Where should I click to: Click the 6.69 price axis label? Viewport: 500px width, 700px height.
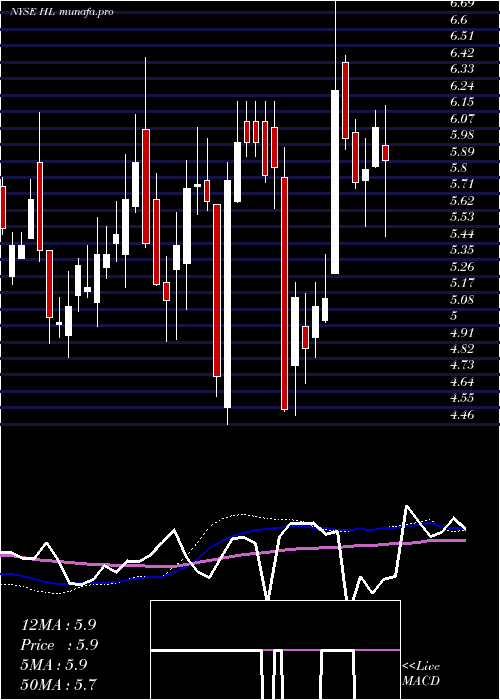click(462, 4)
